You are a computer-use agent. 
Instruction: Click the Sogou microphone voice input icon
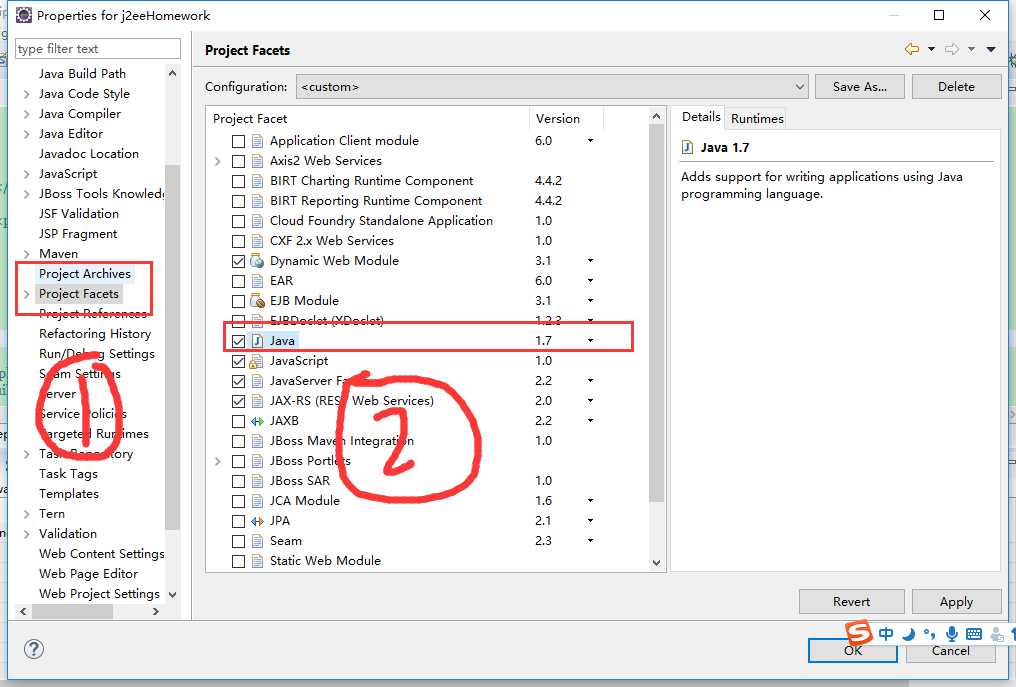point(951,634)
